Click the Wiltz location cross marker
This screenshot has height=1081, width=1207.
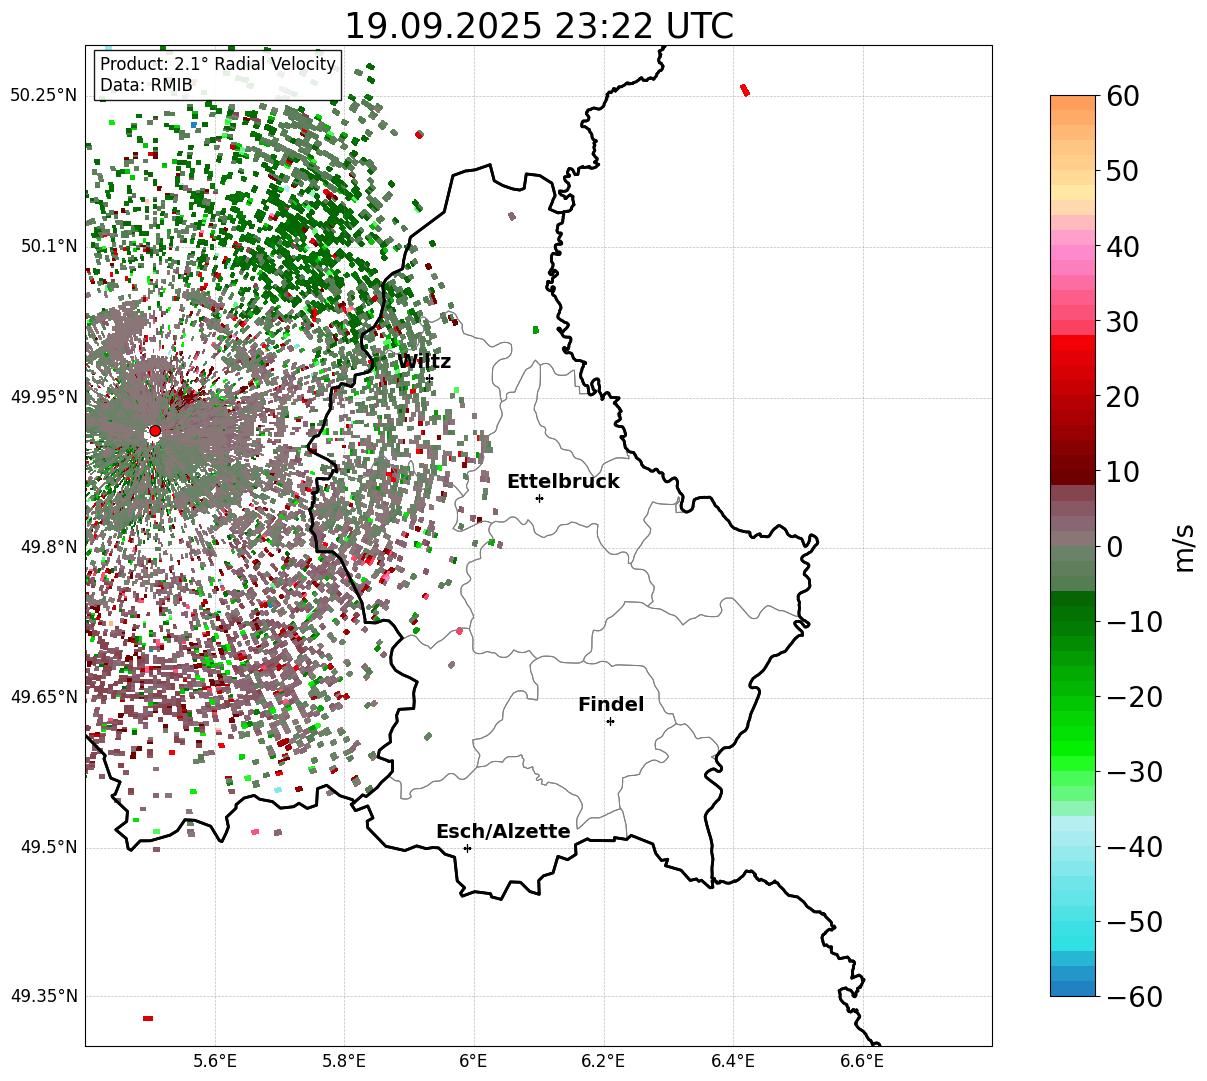coord(429,378)
